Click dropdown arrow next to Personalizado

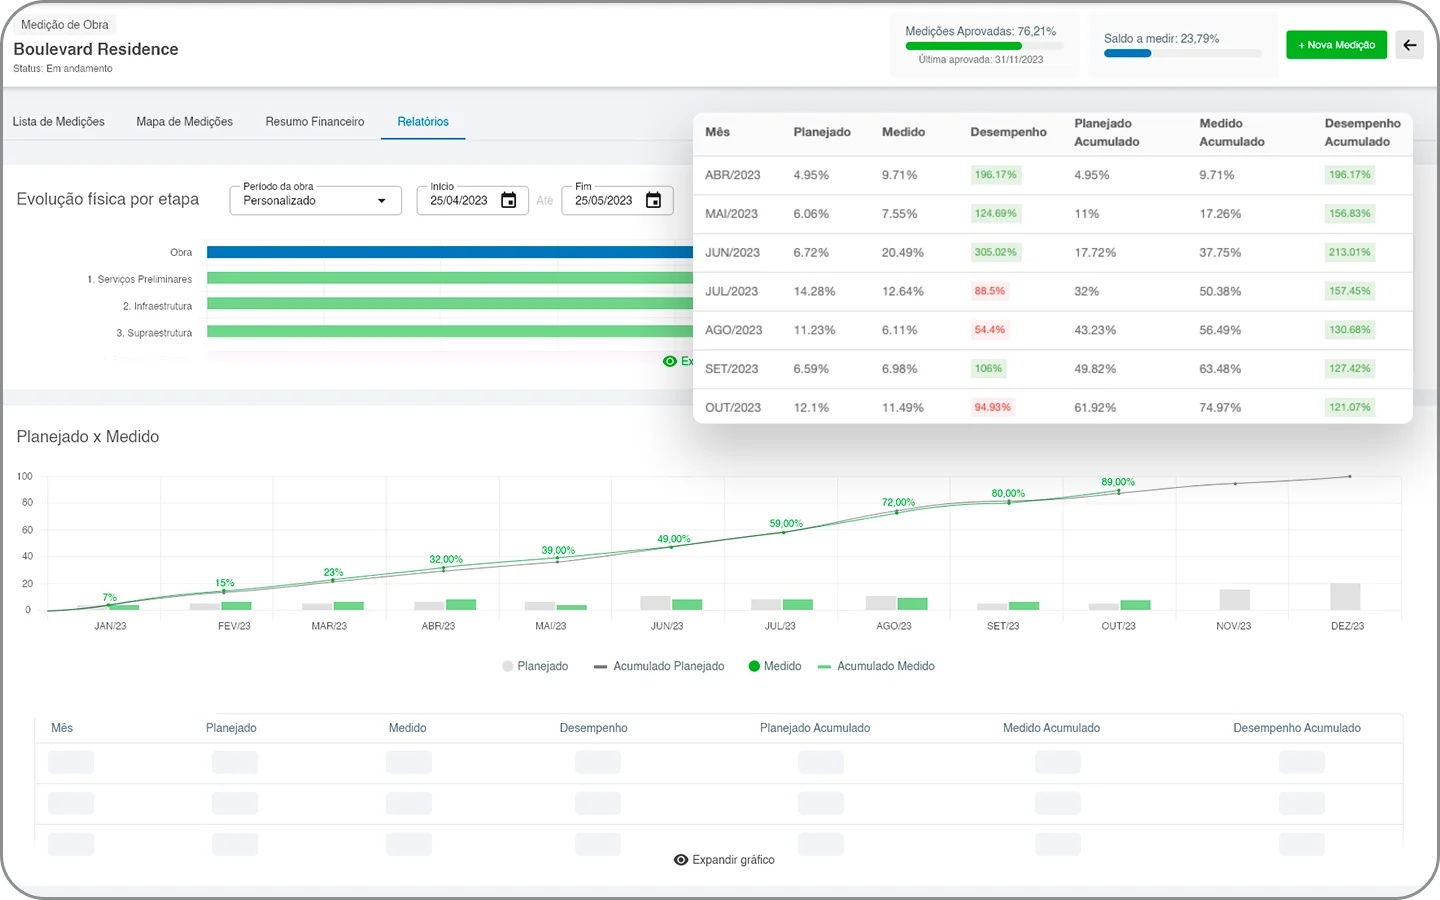tap(382, 201)
